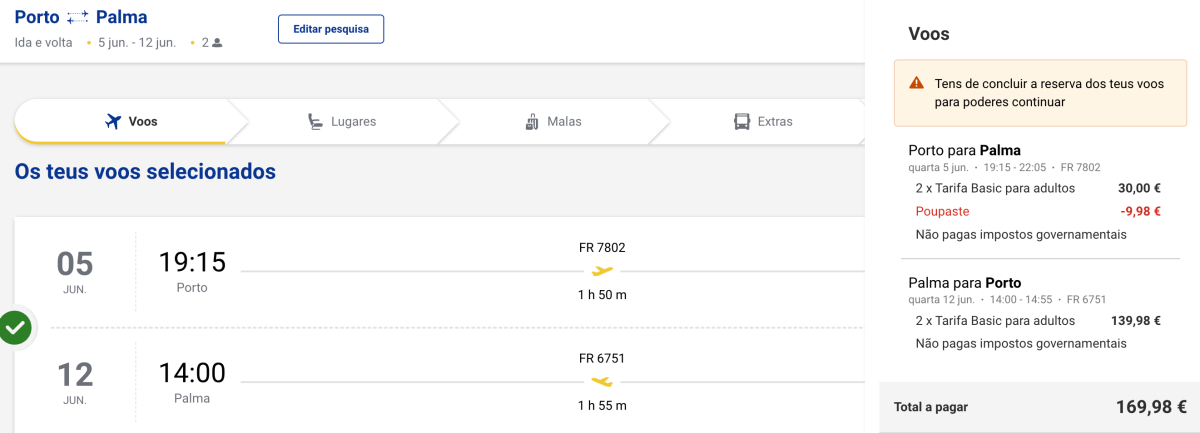Go to the Extras tab
This screenshot has width=1200, height=433.
pos(763,122)
